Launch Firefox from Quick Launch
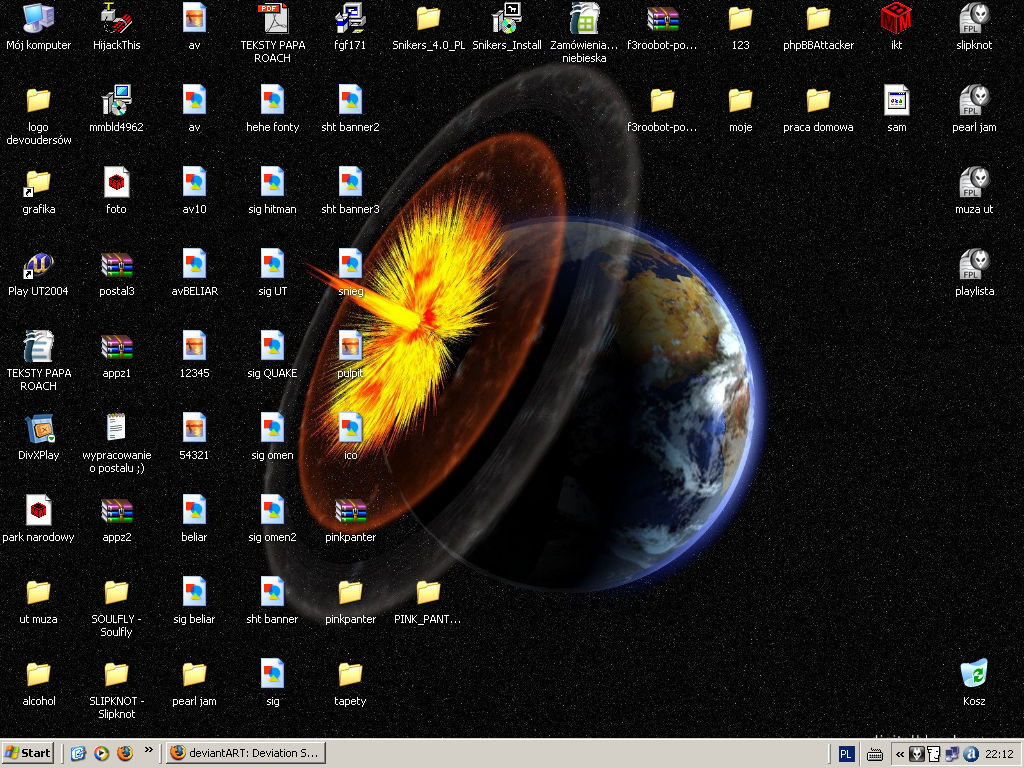Viewport: 1024px width, 768px height. pos(125,753)
